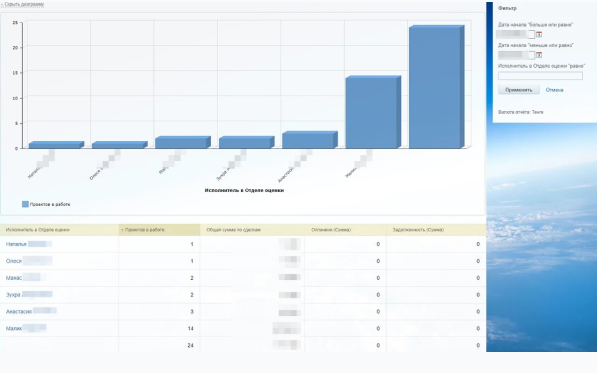Open Наталья's profile link in the table

[x=29, y=244]
